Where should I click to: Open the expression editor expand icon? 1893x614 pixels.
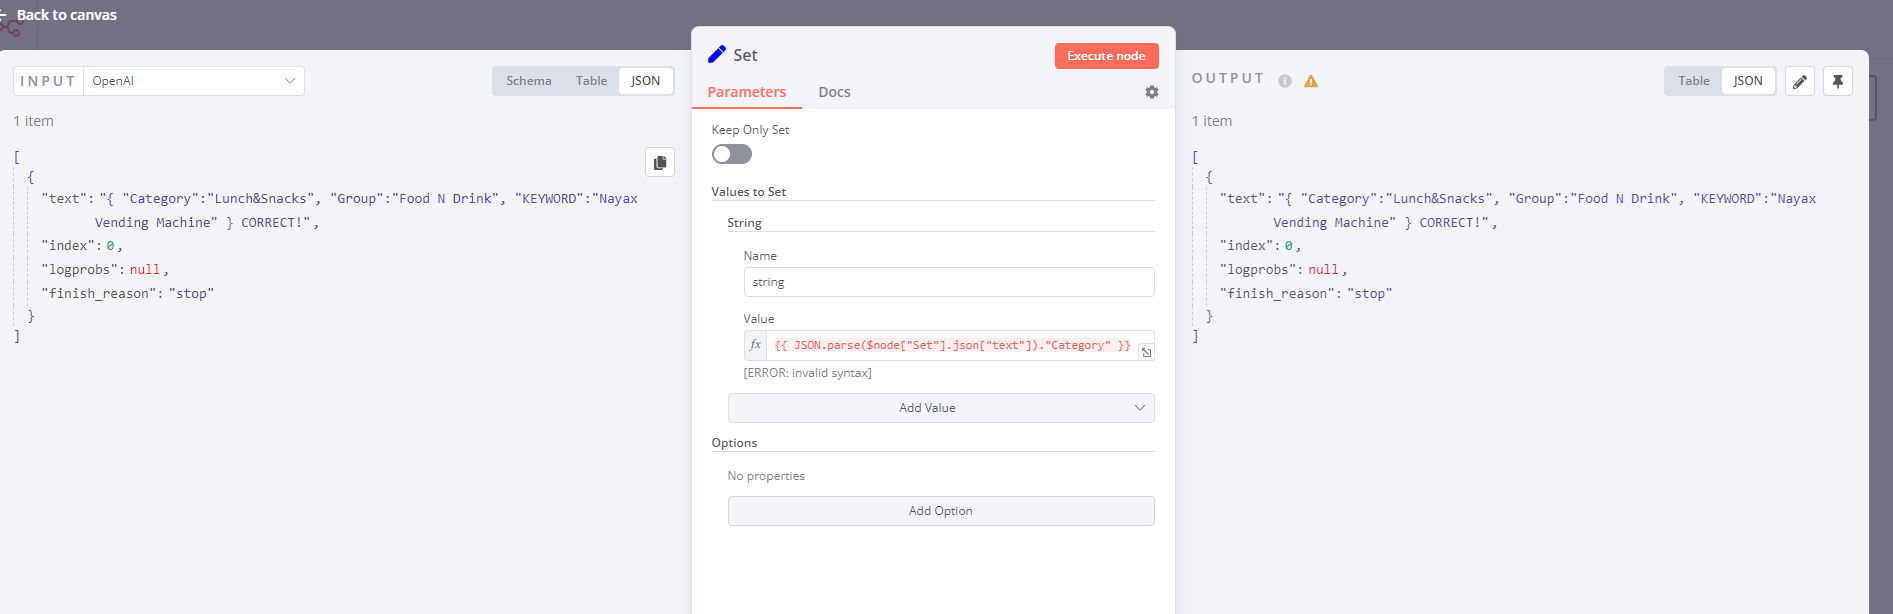[1147, 352]
